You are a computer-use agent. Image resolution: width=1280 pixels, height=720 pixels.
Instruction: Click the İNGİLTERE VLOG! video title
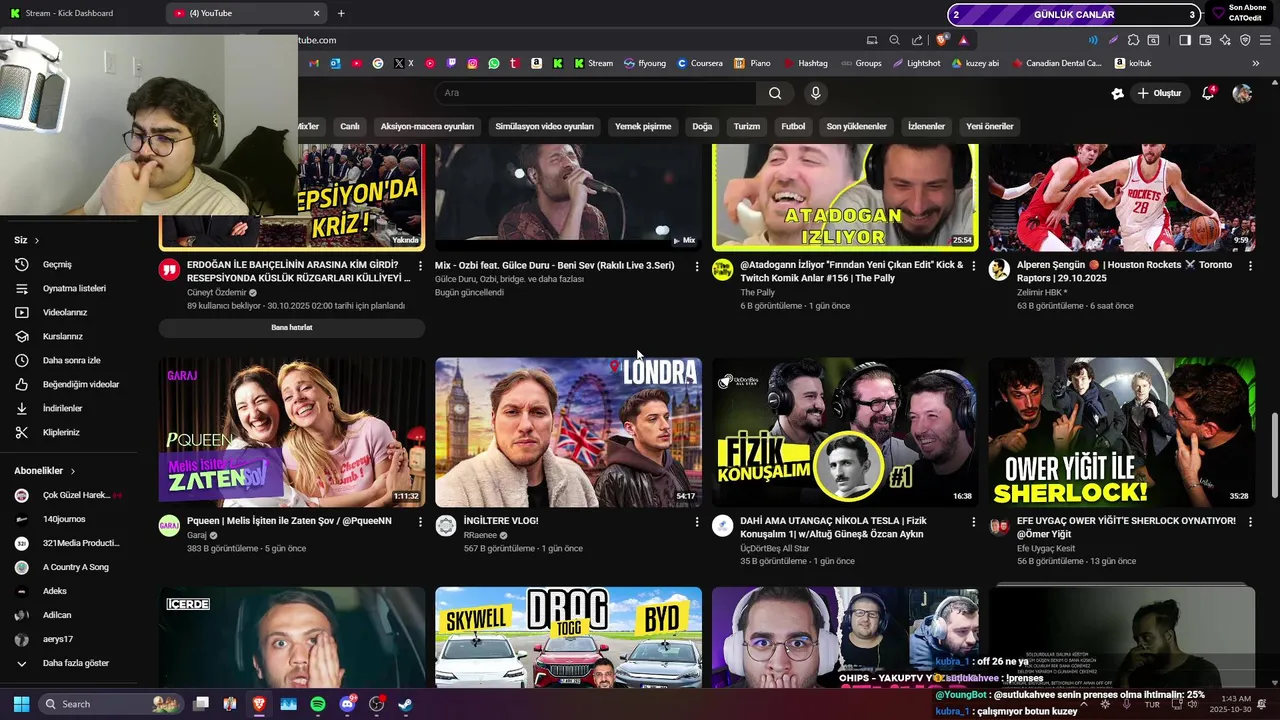coord(501,521)
